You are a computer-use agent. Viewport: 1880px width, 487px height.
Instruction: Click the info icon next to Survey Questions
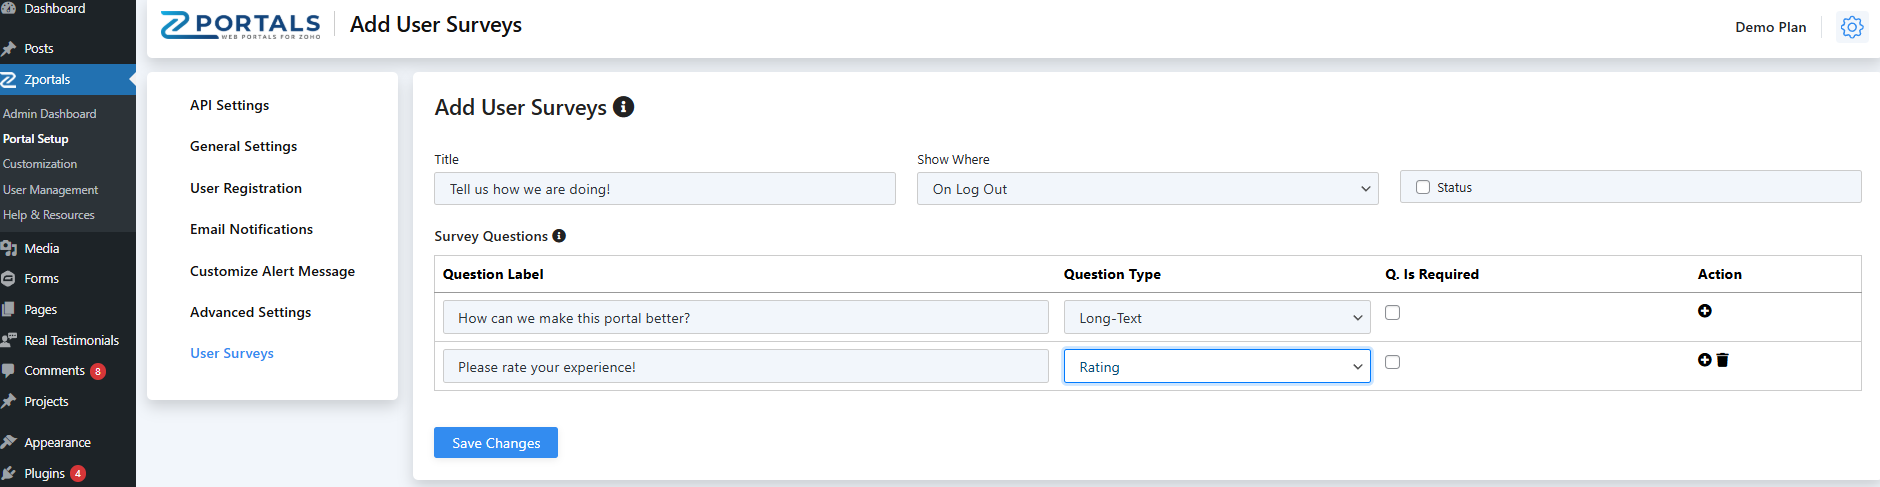(x=559, y=236)
